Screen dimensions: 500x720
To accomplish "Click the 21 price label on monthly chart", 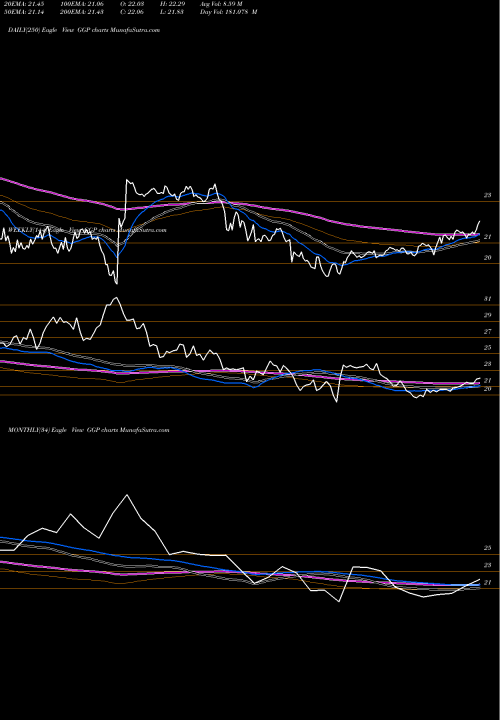I will tap(488, 583).
